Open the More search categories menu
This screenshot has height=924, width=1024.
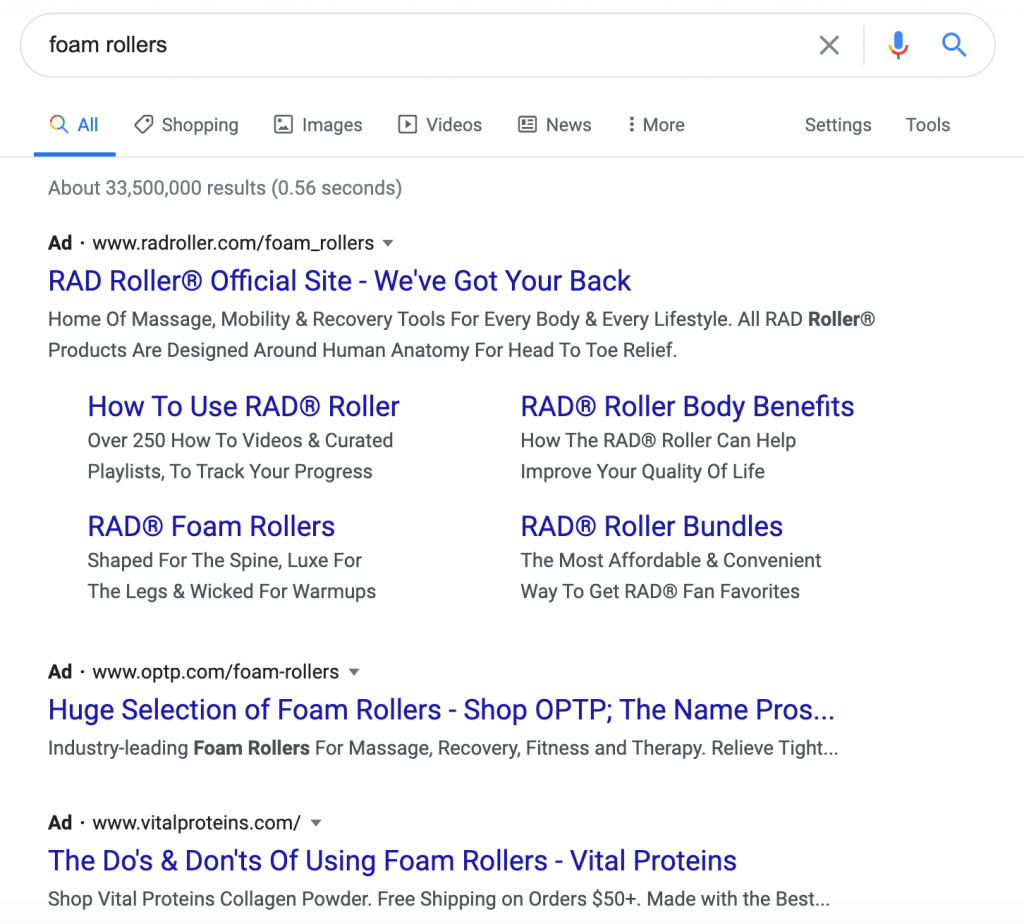coord(656,125)
